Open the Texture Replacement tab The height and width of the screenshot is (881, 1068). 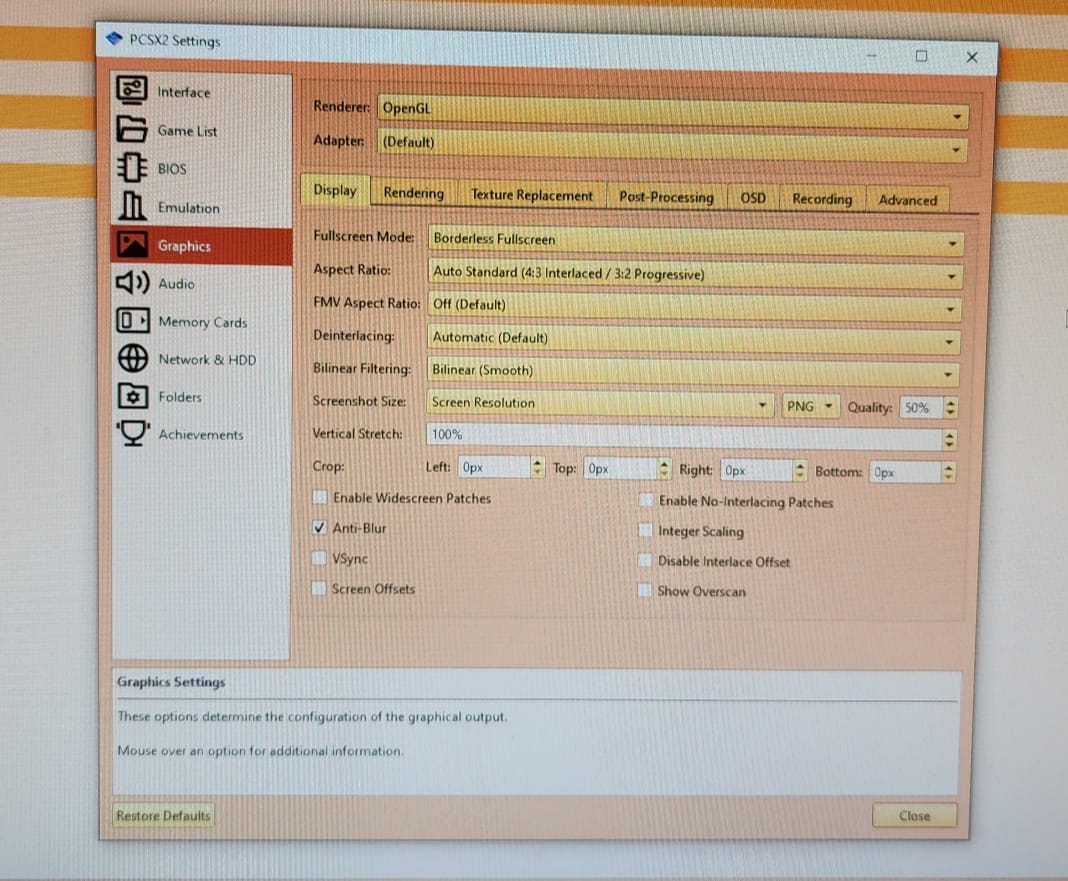click(532, 195)
